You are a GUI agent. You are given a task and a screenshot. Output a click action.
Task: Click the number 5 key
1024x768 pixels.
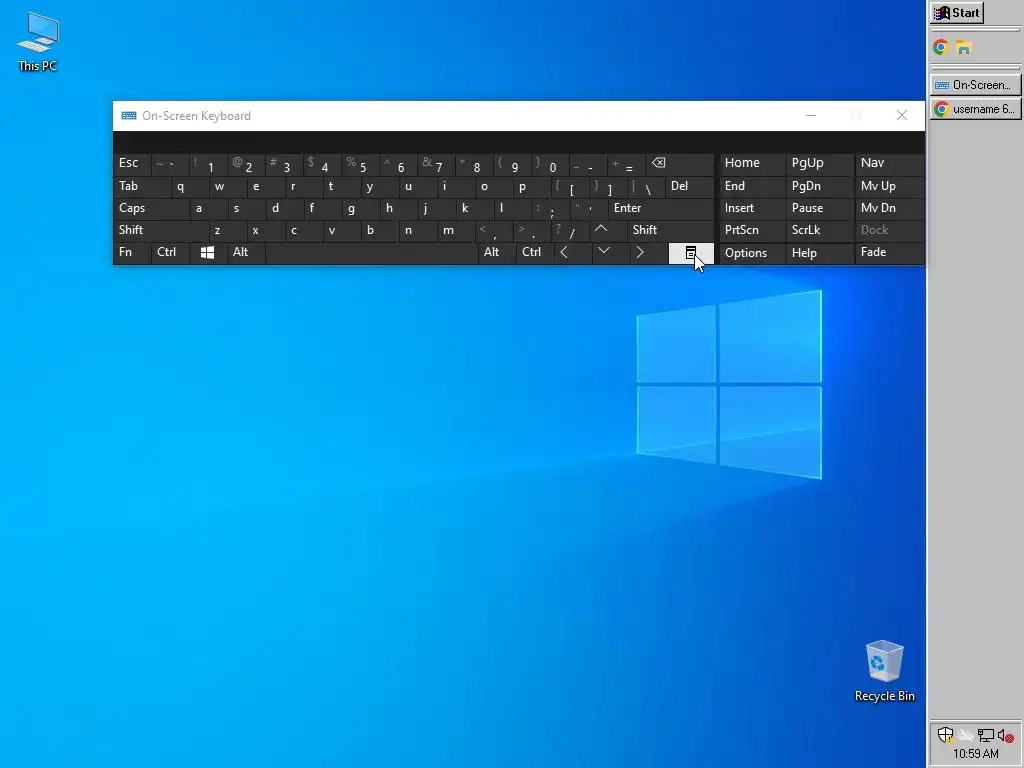click(x=360, y=163)
